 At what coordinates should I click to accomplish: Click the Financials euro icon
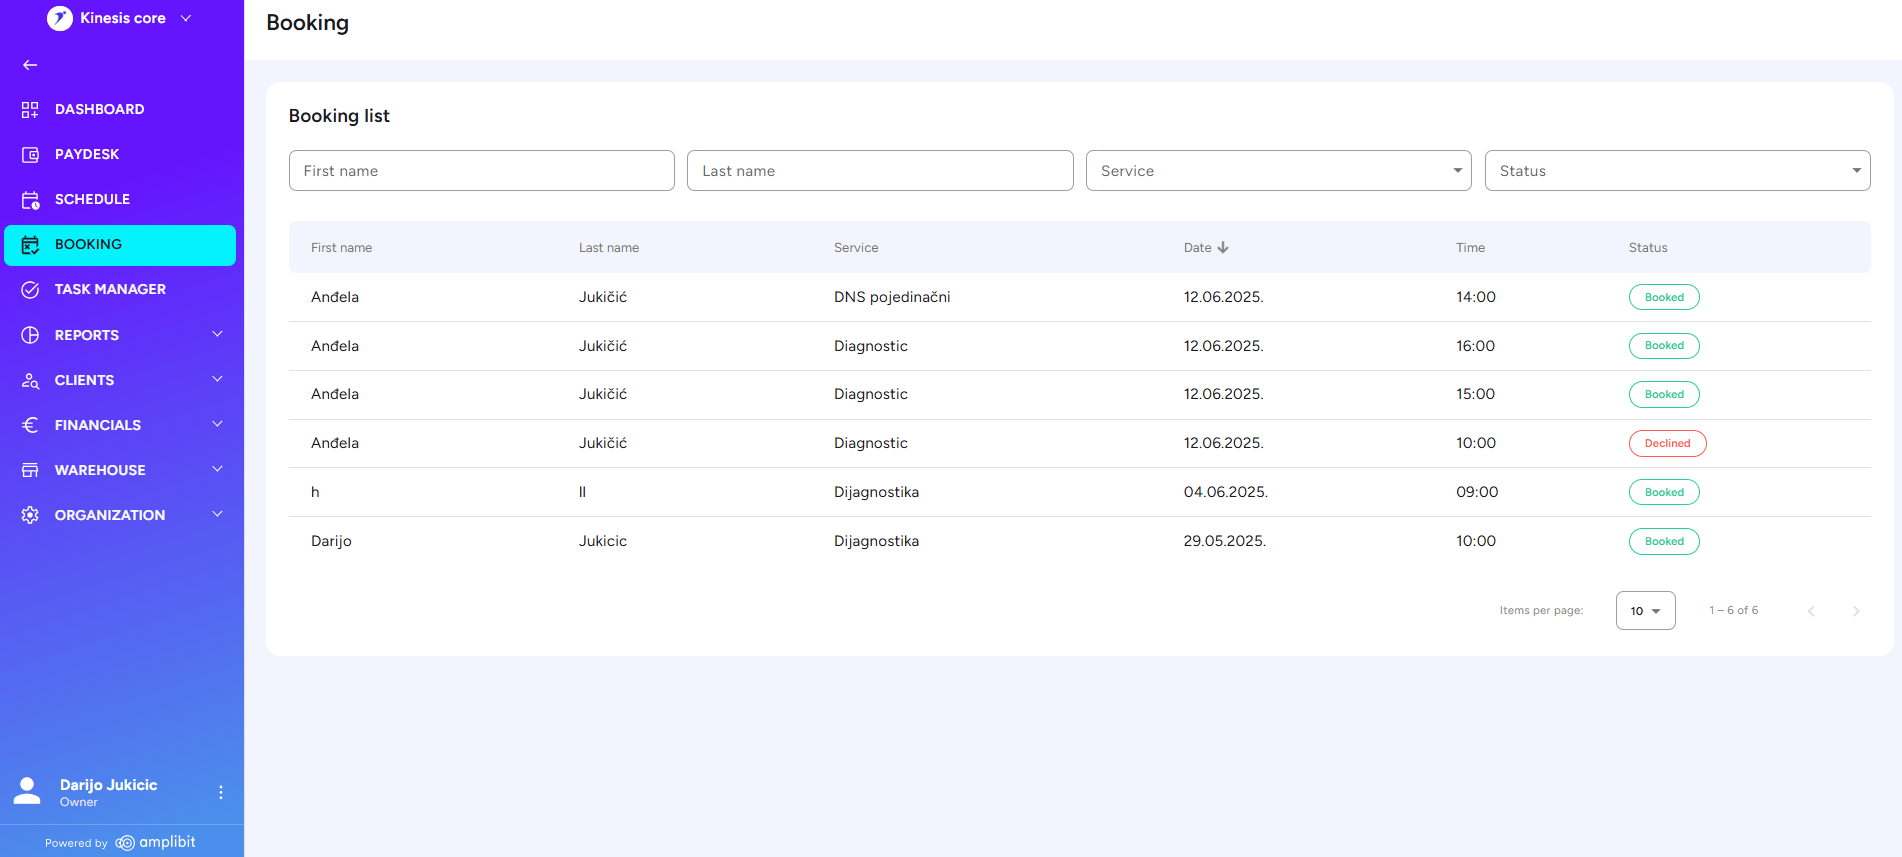click(30, 425)
